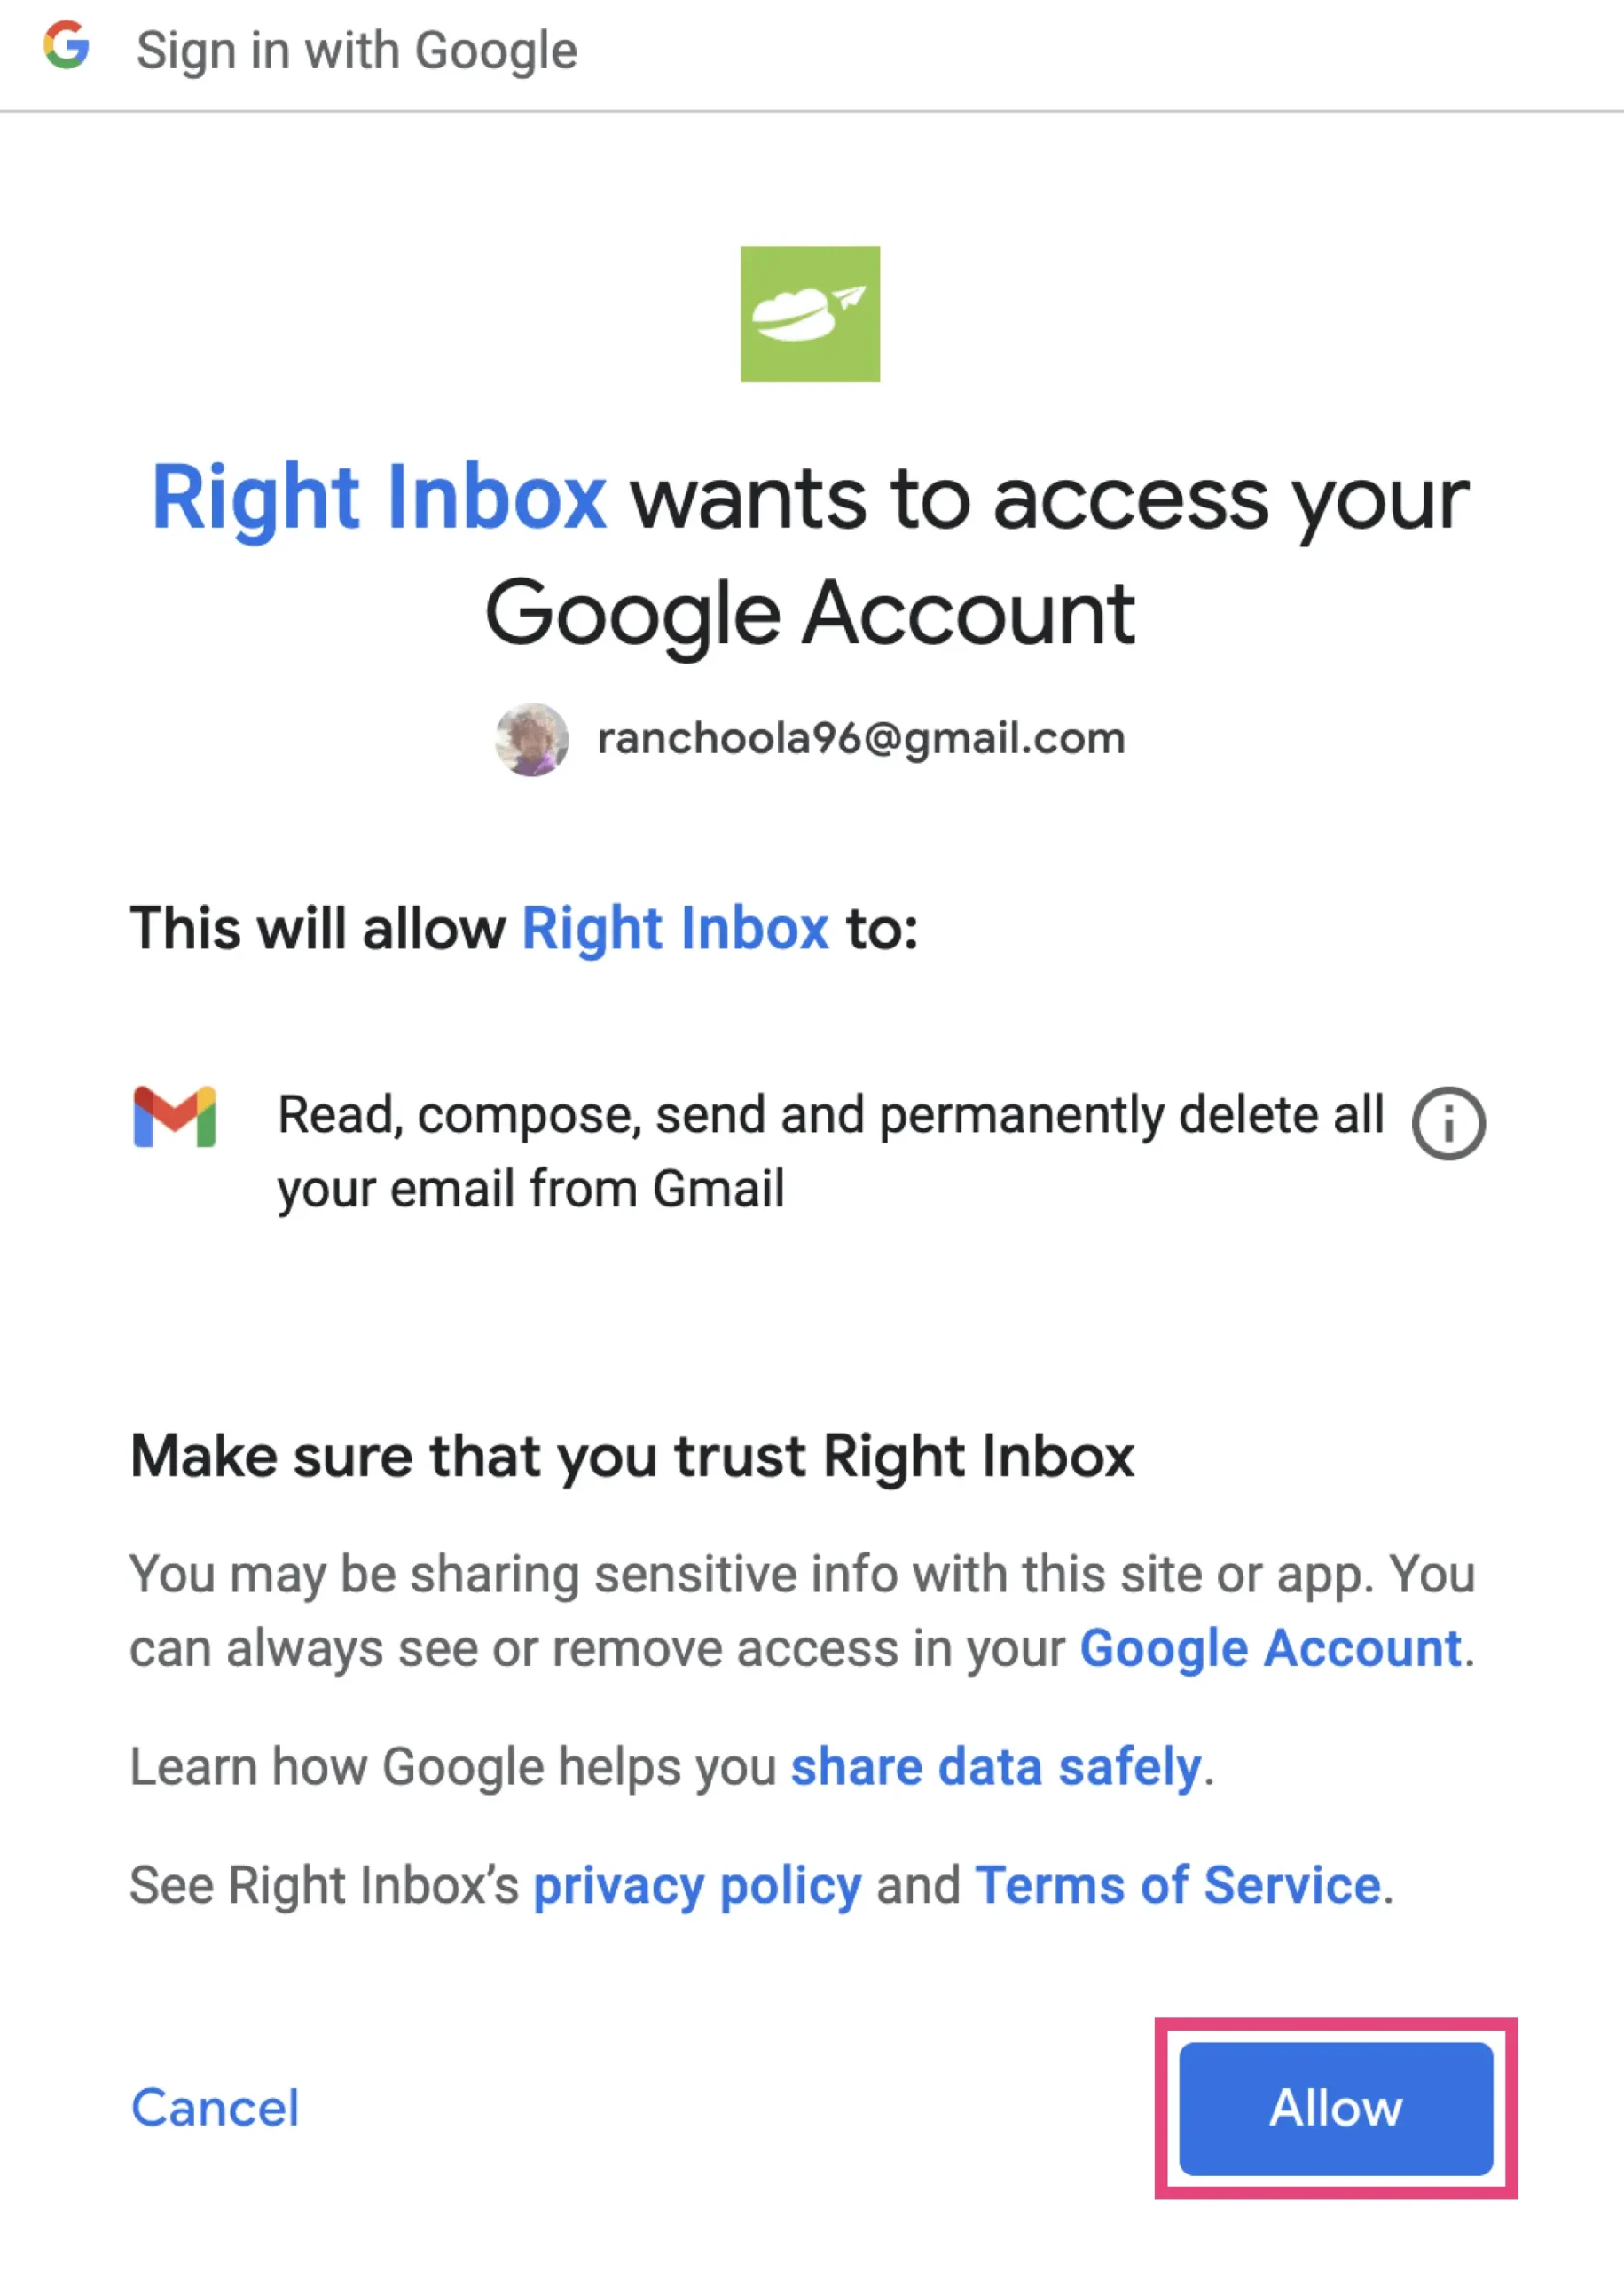Open the permission details info icon
Viewport: 1624px width, 2271px height.
click(1448, 1123)
